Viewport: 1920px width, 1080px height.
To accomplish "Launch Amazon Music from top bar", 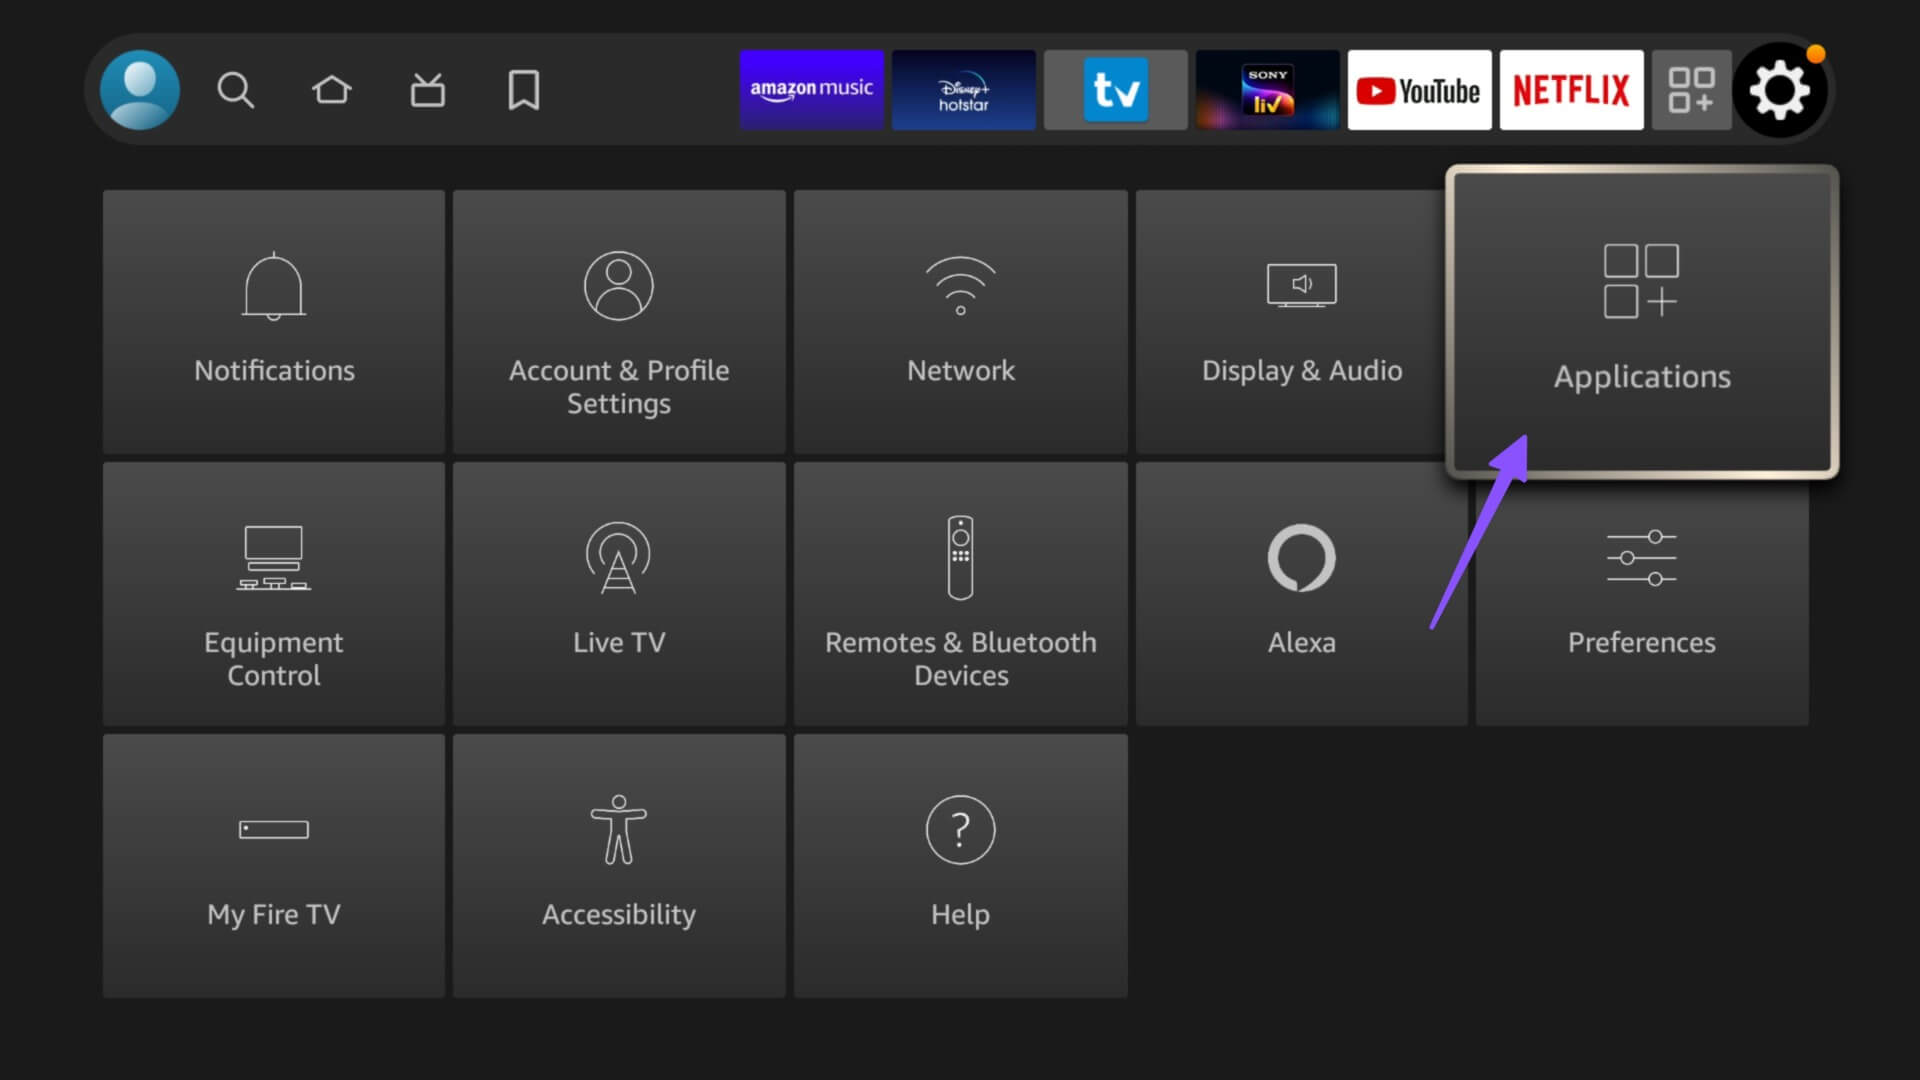I will pos(811,90).
